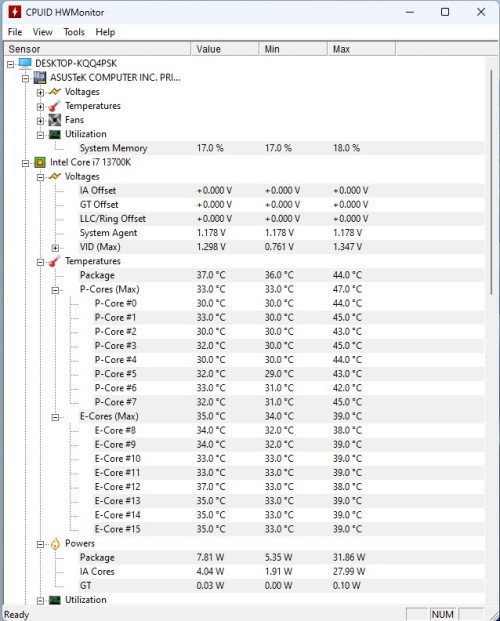Screen dimensions: 500x621
Task: Select the E-Core #15 row
Action: [x=288, y=529]
